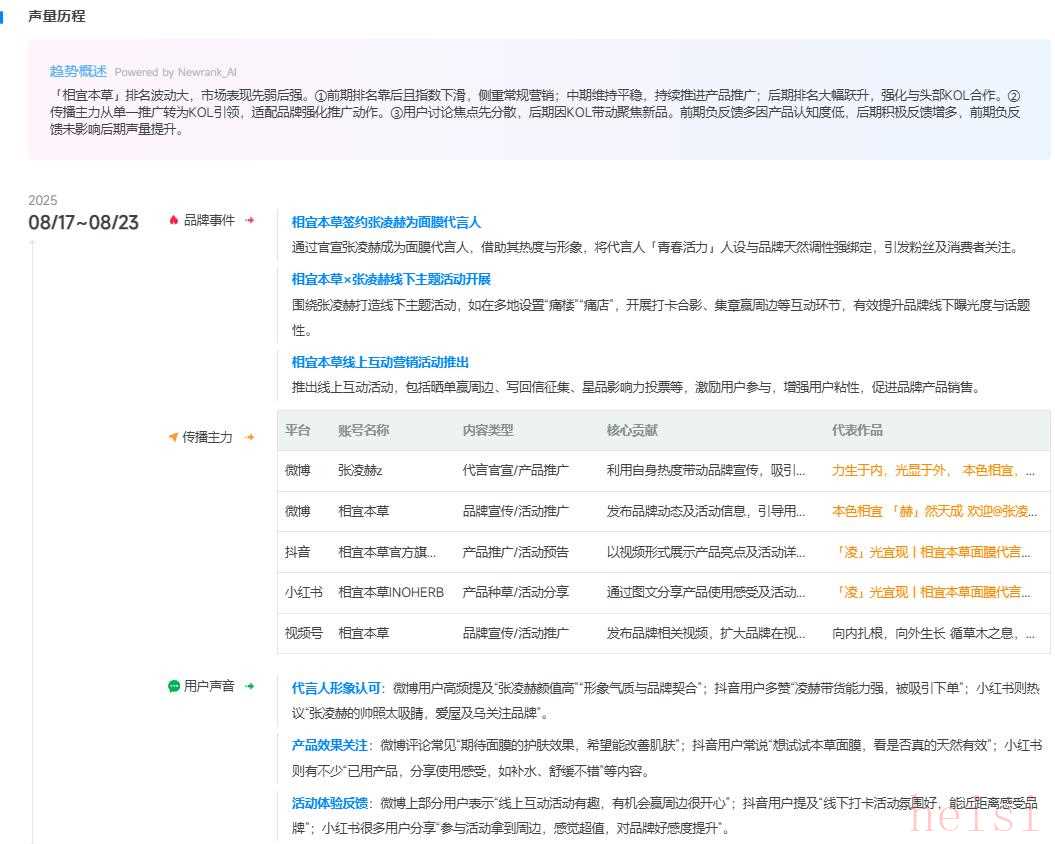Image resolution: width=1055 pixels, height=844 pixels.
Task: Click the 声量历程 section title
Action: 57,16
